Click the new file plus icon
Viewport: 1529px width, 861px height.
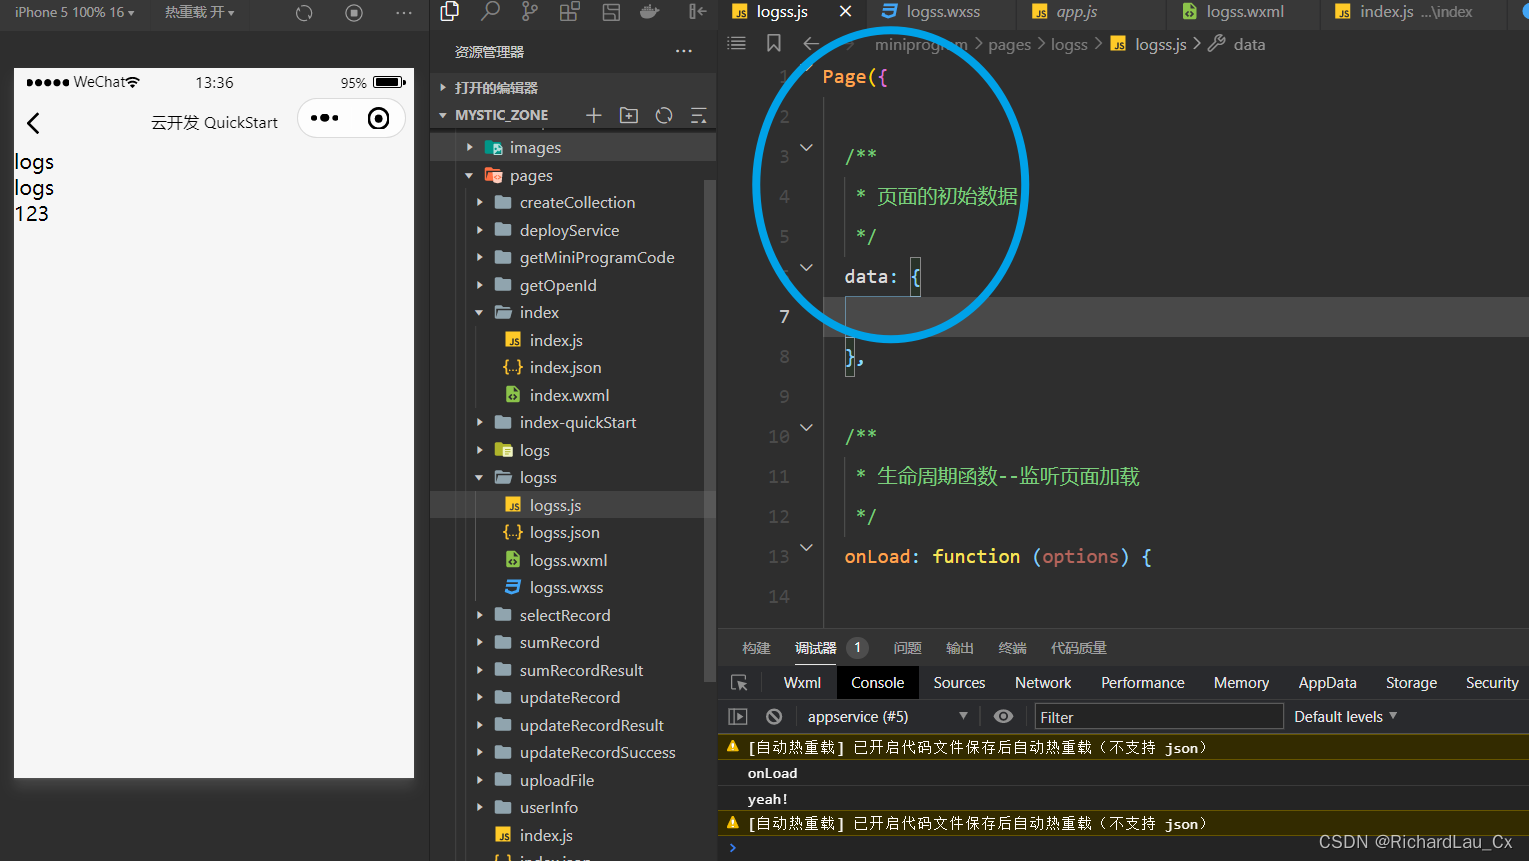click(594, 115)
